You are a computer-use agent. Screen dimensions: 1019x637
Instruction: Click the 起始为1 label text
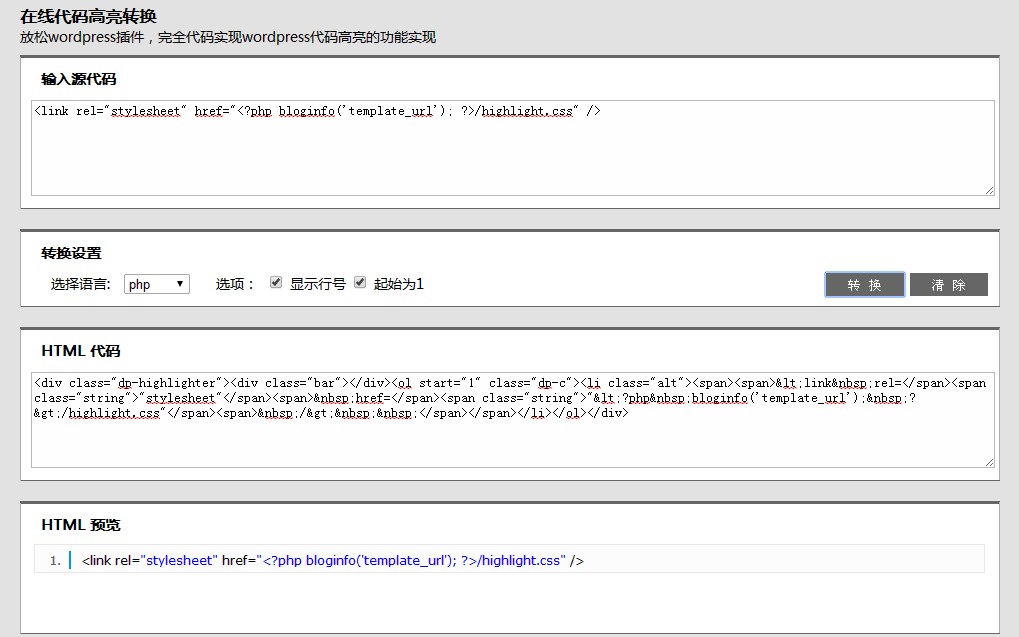[399, 284]
